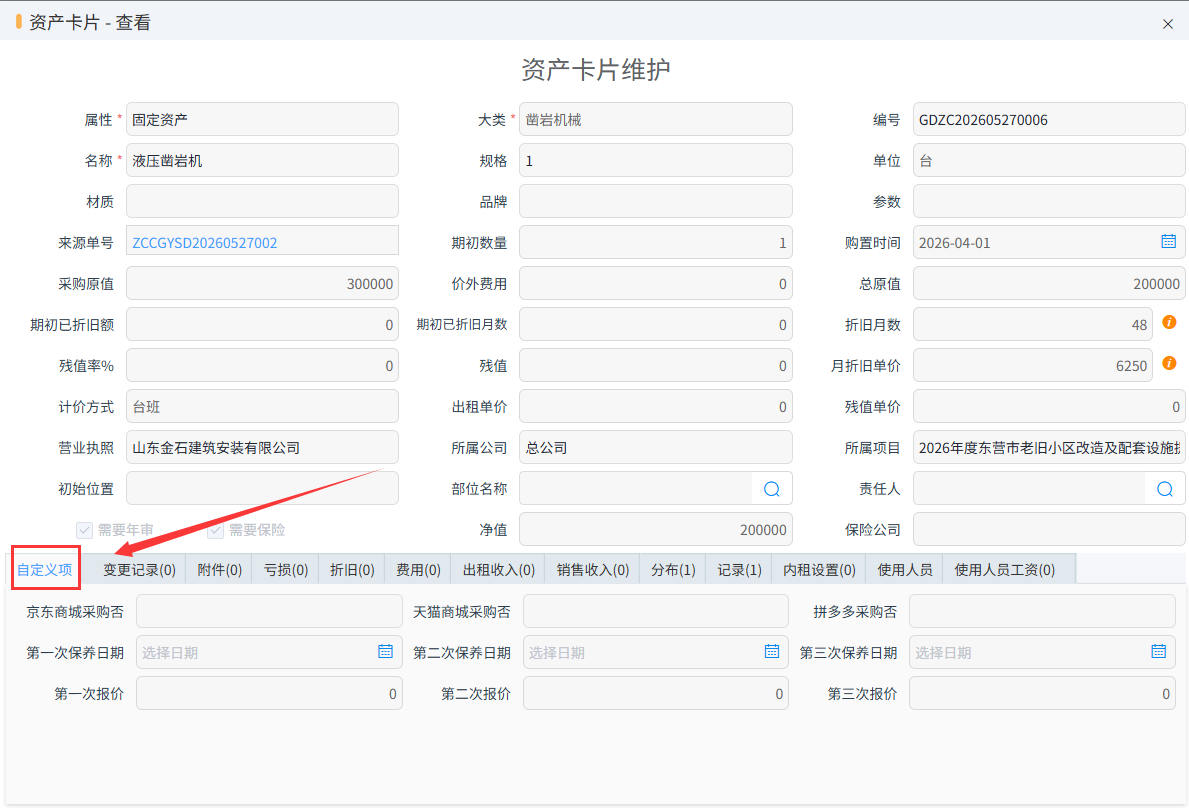The height and width of the screenshot is (808, 1189).
Task: Click the 总原值 field showing 200000
Action: point(1049,283)
